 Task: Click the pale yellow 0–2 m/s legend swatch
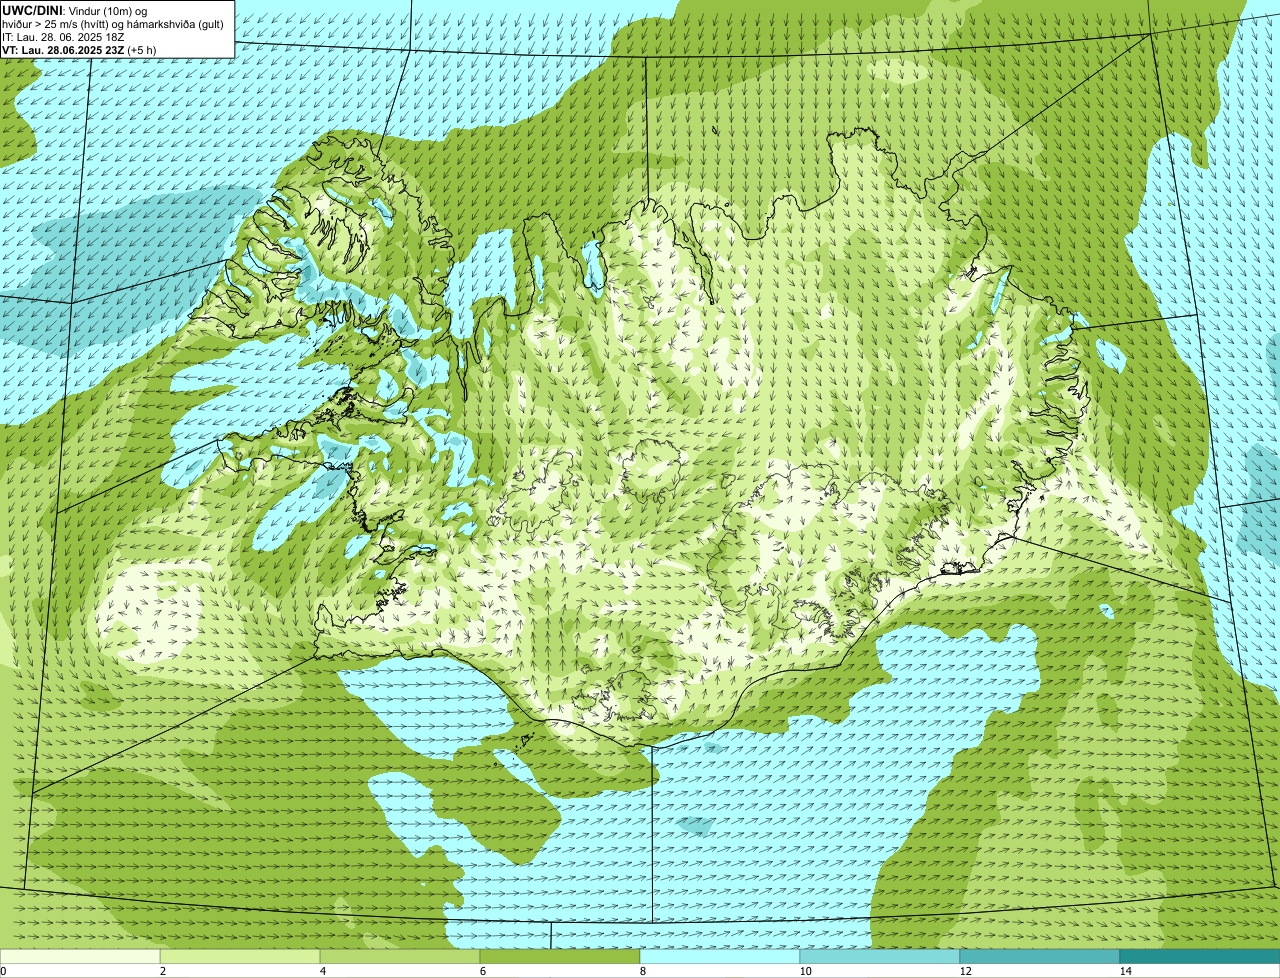point(80,956)
